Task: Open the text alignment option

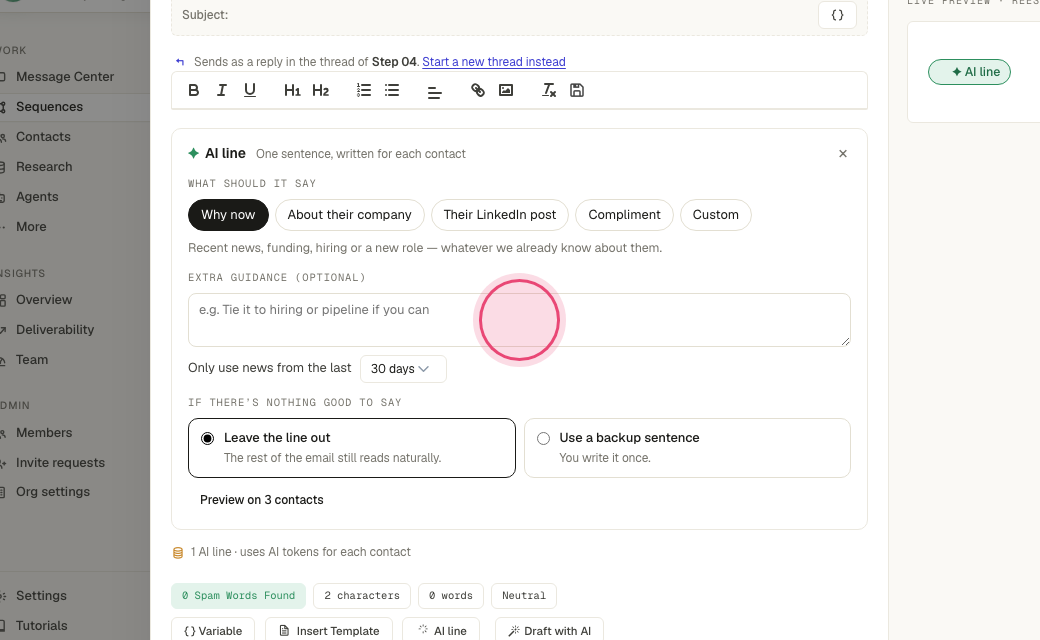Action: point(434,93)
